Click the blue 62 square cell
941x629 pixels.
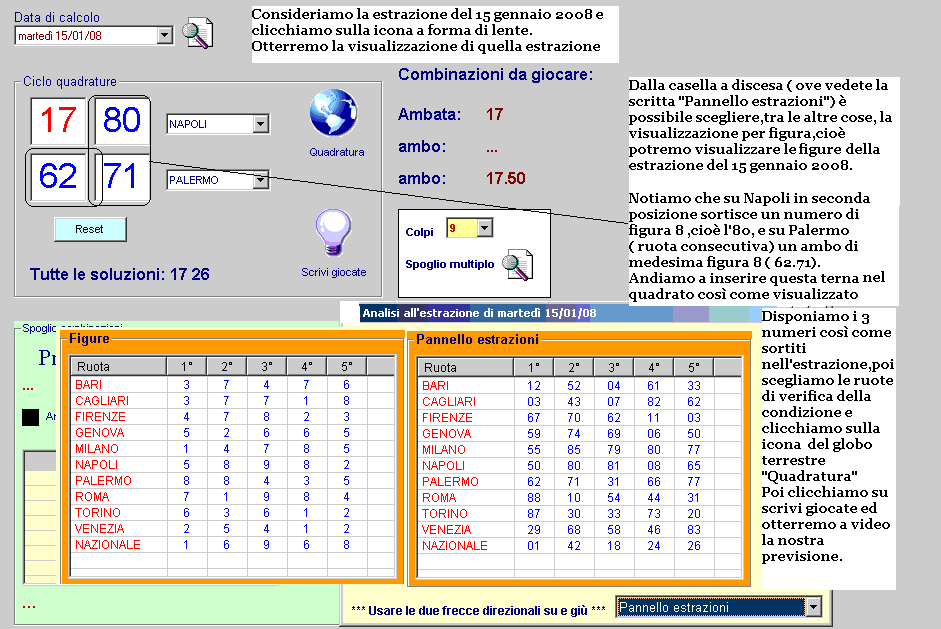(x=58, y=176)
